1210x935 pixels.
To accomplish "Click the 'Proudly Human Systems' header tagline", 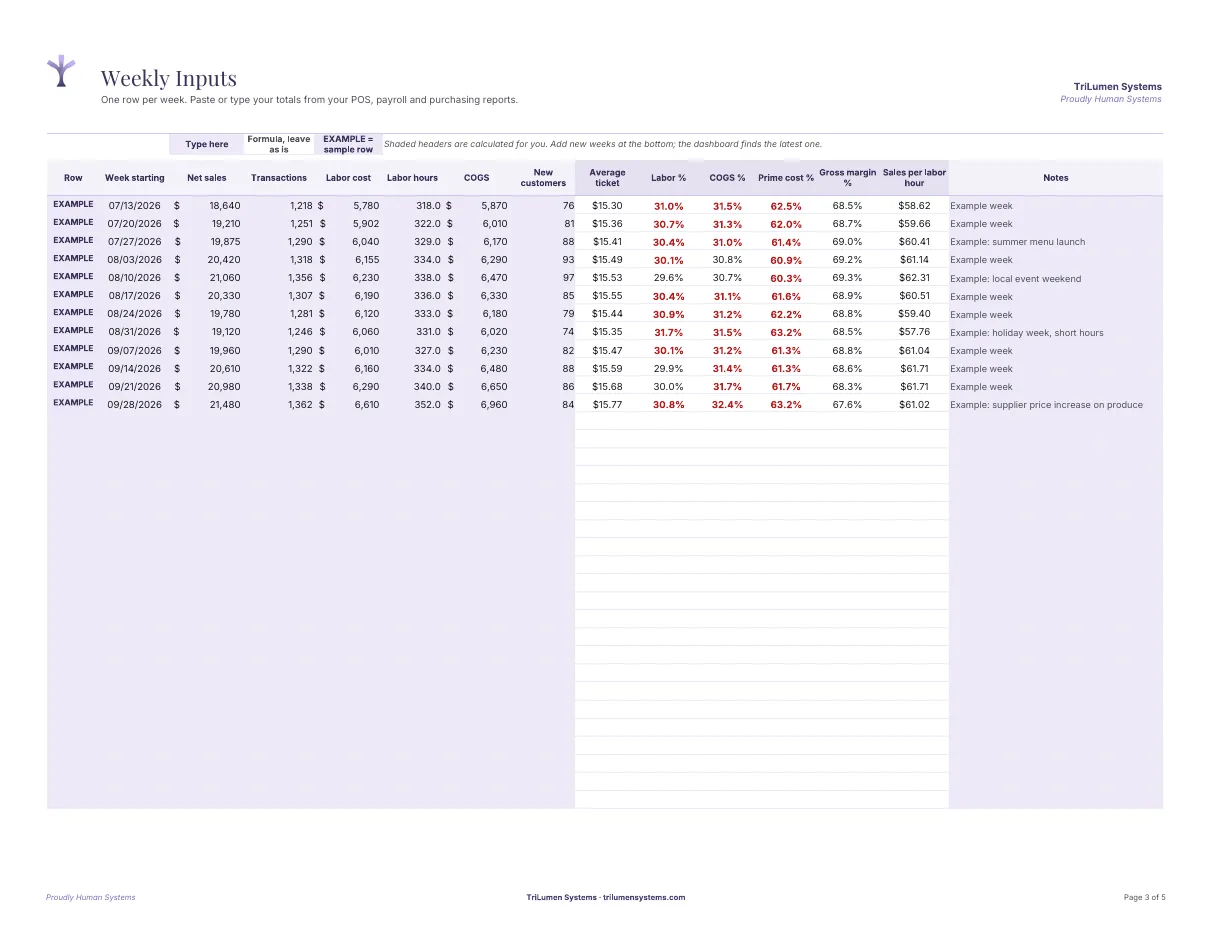I will pos(1111,99).
